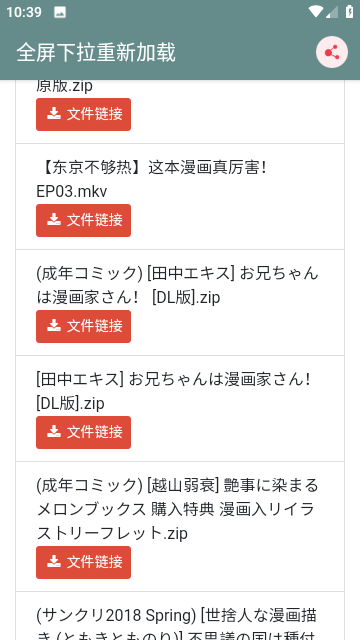Screen dimensions: 360x640
Task: Select the [田中エキス] お兄ちゃんは漫画家さん title text
Action: tap(174, 391)
